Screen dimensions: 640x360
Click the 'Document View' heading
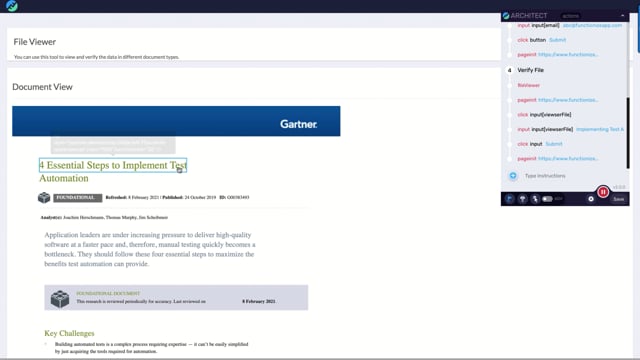coord(42,87)
